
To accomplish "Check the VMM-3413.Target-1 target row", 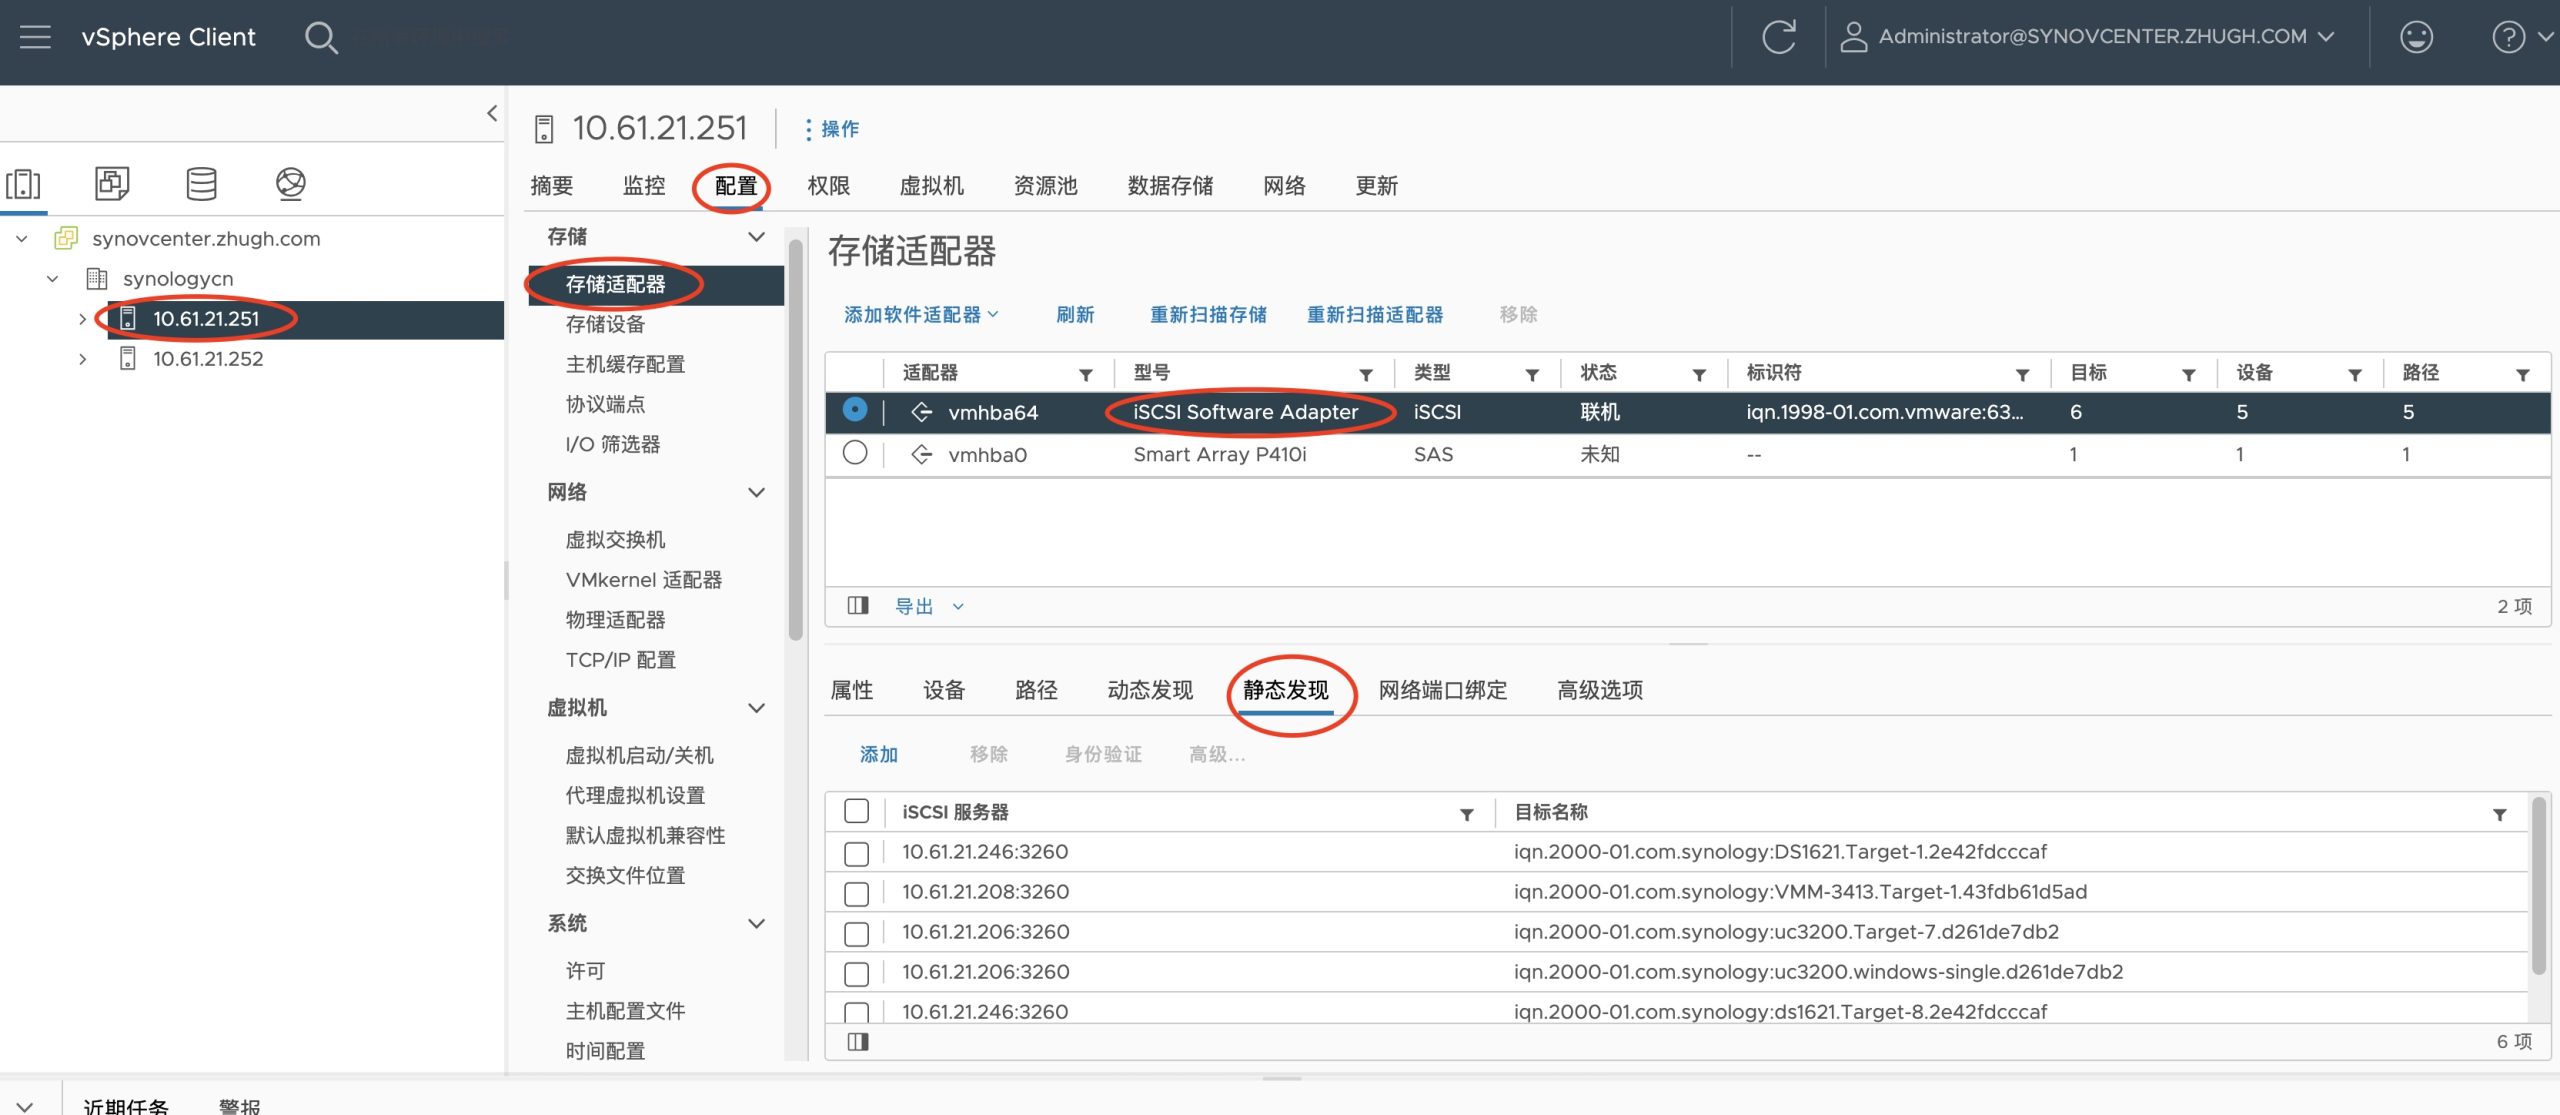I will pyautogui.click(x=856, y=893).
